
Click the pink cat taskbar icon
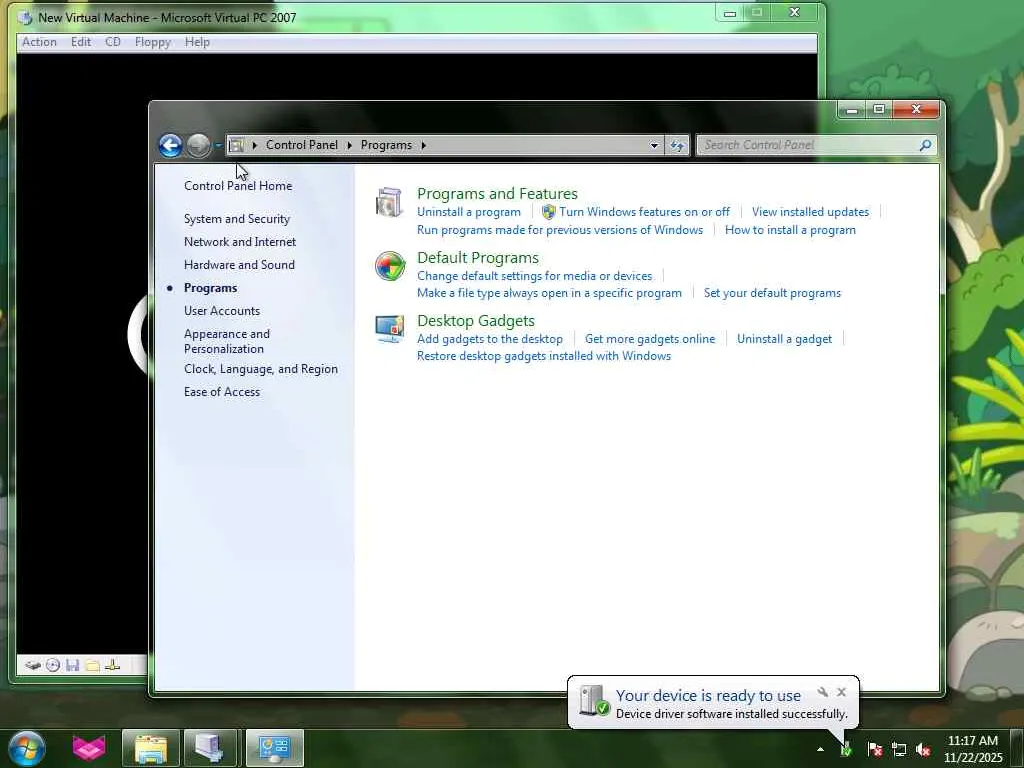[89, 748]
